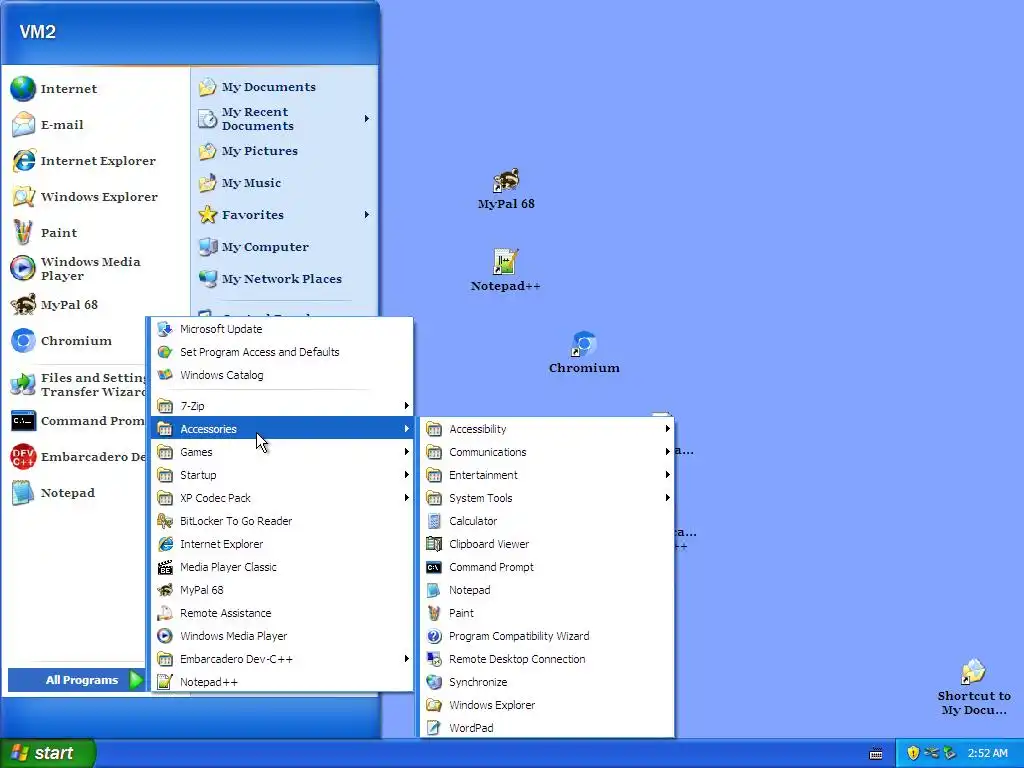Viewport: 1024px width, 768px height.
Task: Expand XP Codec Pack submenu
Action: click(x=282, y=498)
